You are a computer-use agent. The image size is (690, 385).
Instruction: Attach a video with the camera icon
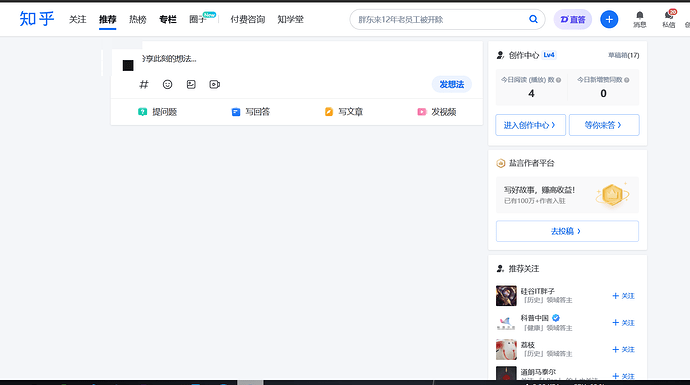[214, 84]
